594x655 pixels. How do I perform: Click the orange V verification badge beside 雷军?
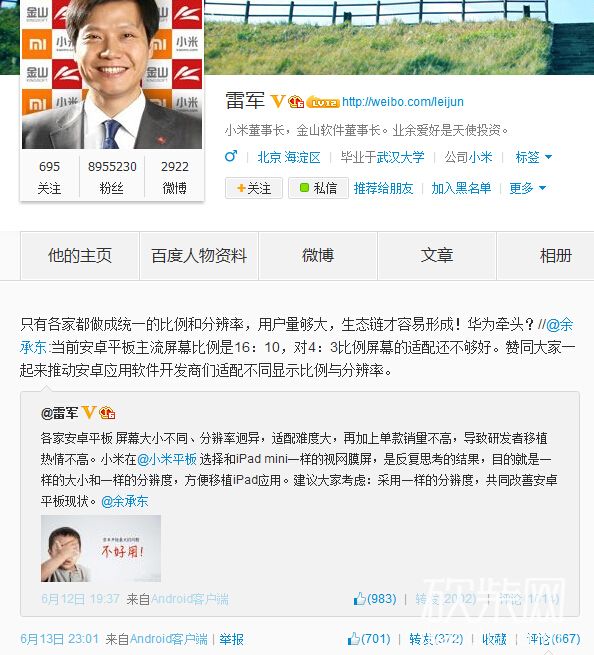click(x=278, y=101)
